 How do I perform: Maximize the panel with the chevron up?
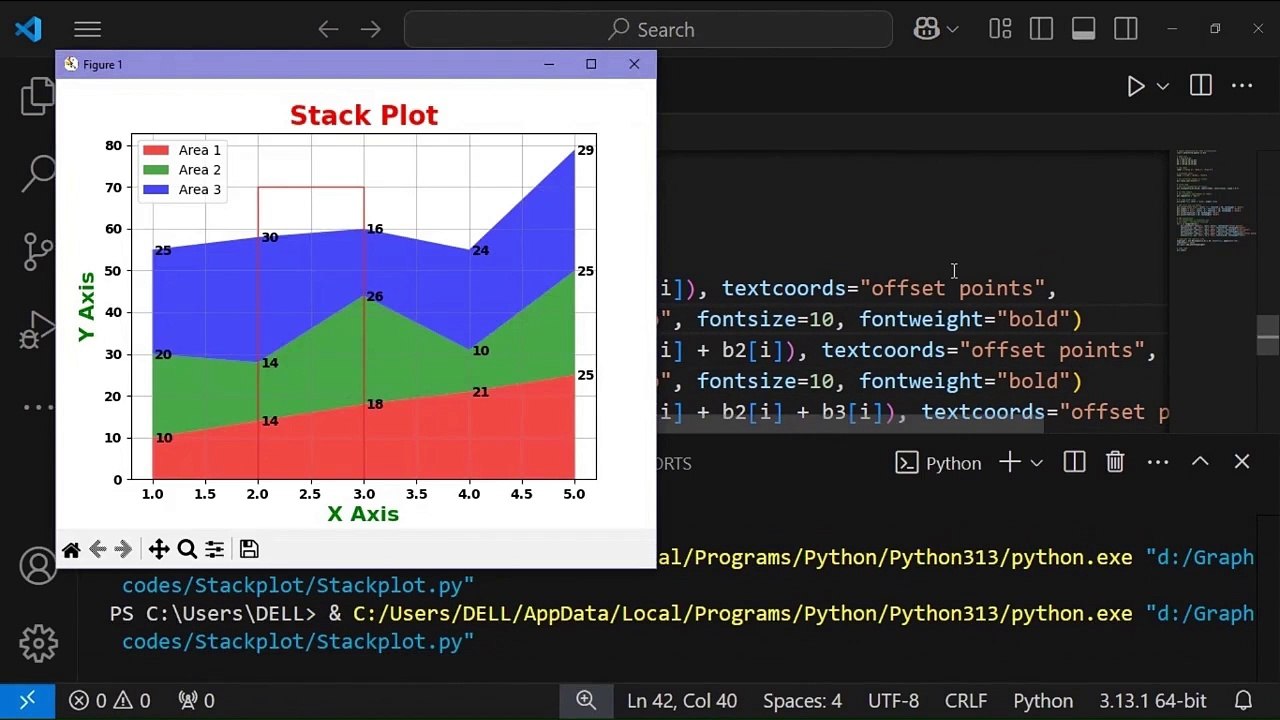click(x=1200, y=461)
